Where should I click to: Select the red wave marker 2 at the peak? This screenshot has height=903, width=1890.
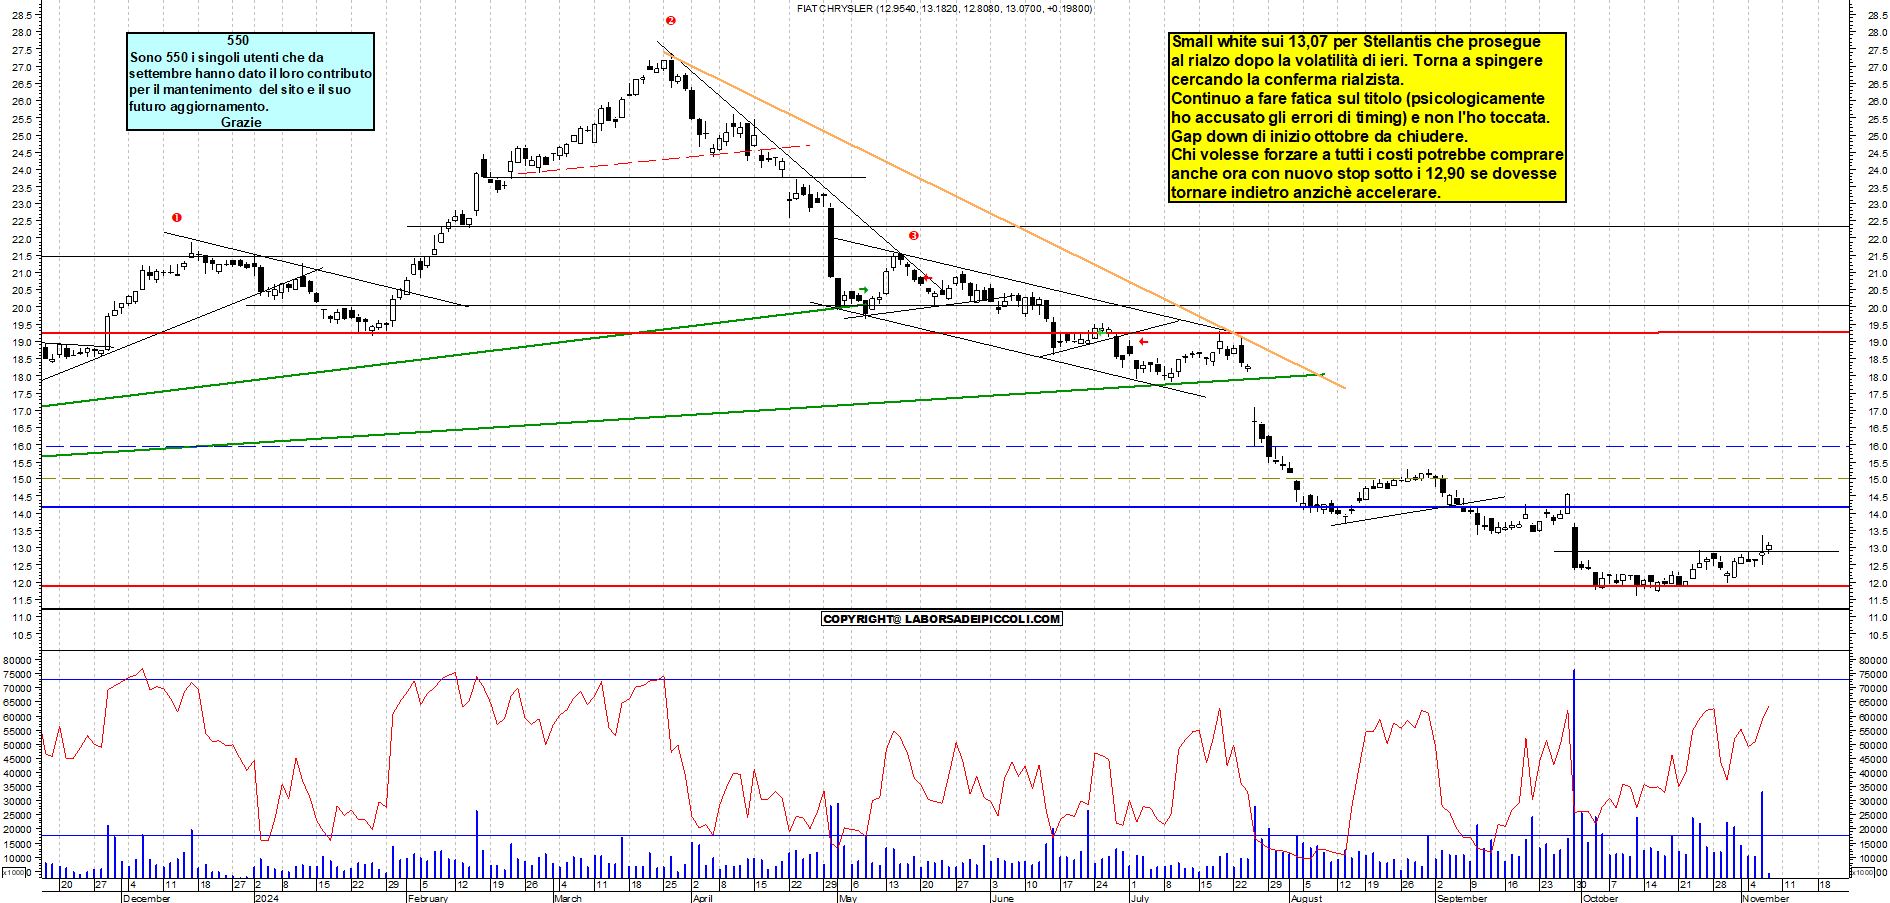click(671, 20)
